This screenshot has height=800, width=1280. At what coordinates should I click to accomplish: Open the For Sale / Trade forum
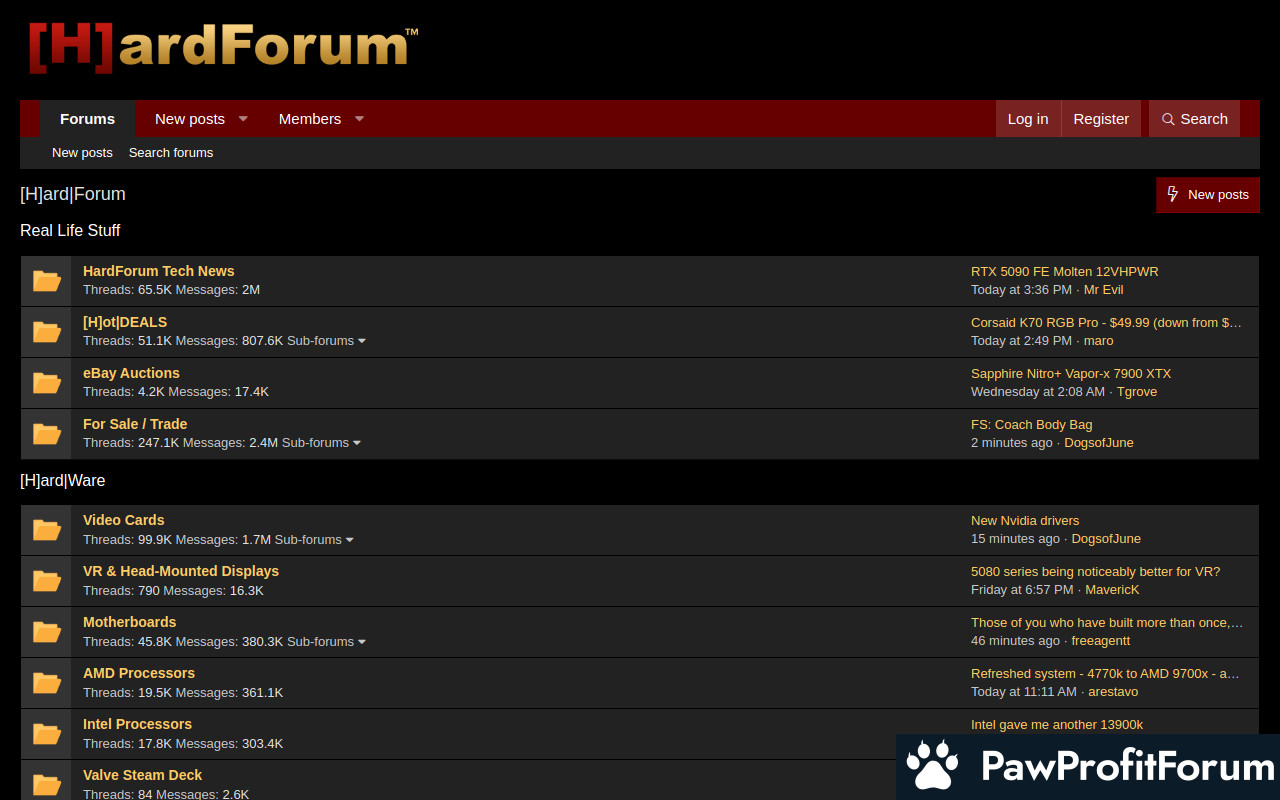coord(135,424)
